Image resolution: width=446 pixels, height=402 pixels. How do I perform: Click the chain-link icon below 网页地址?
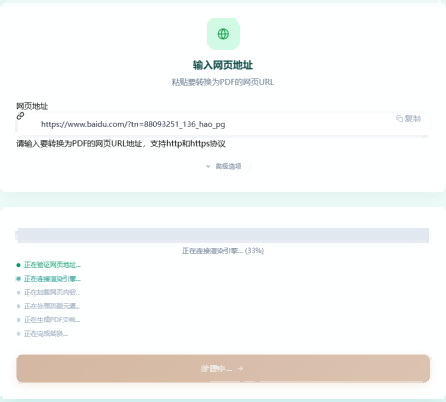point(20,116)
